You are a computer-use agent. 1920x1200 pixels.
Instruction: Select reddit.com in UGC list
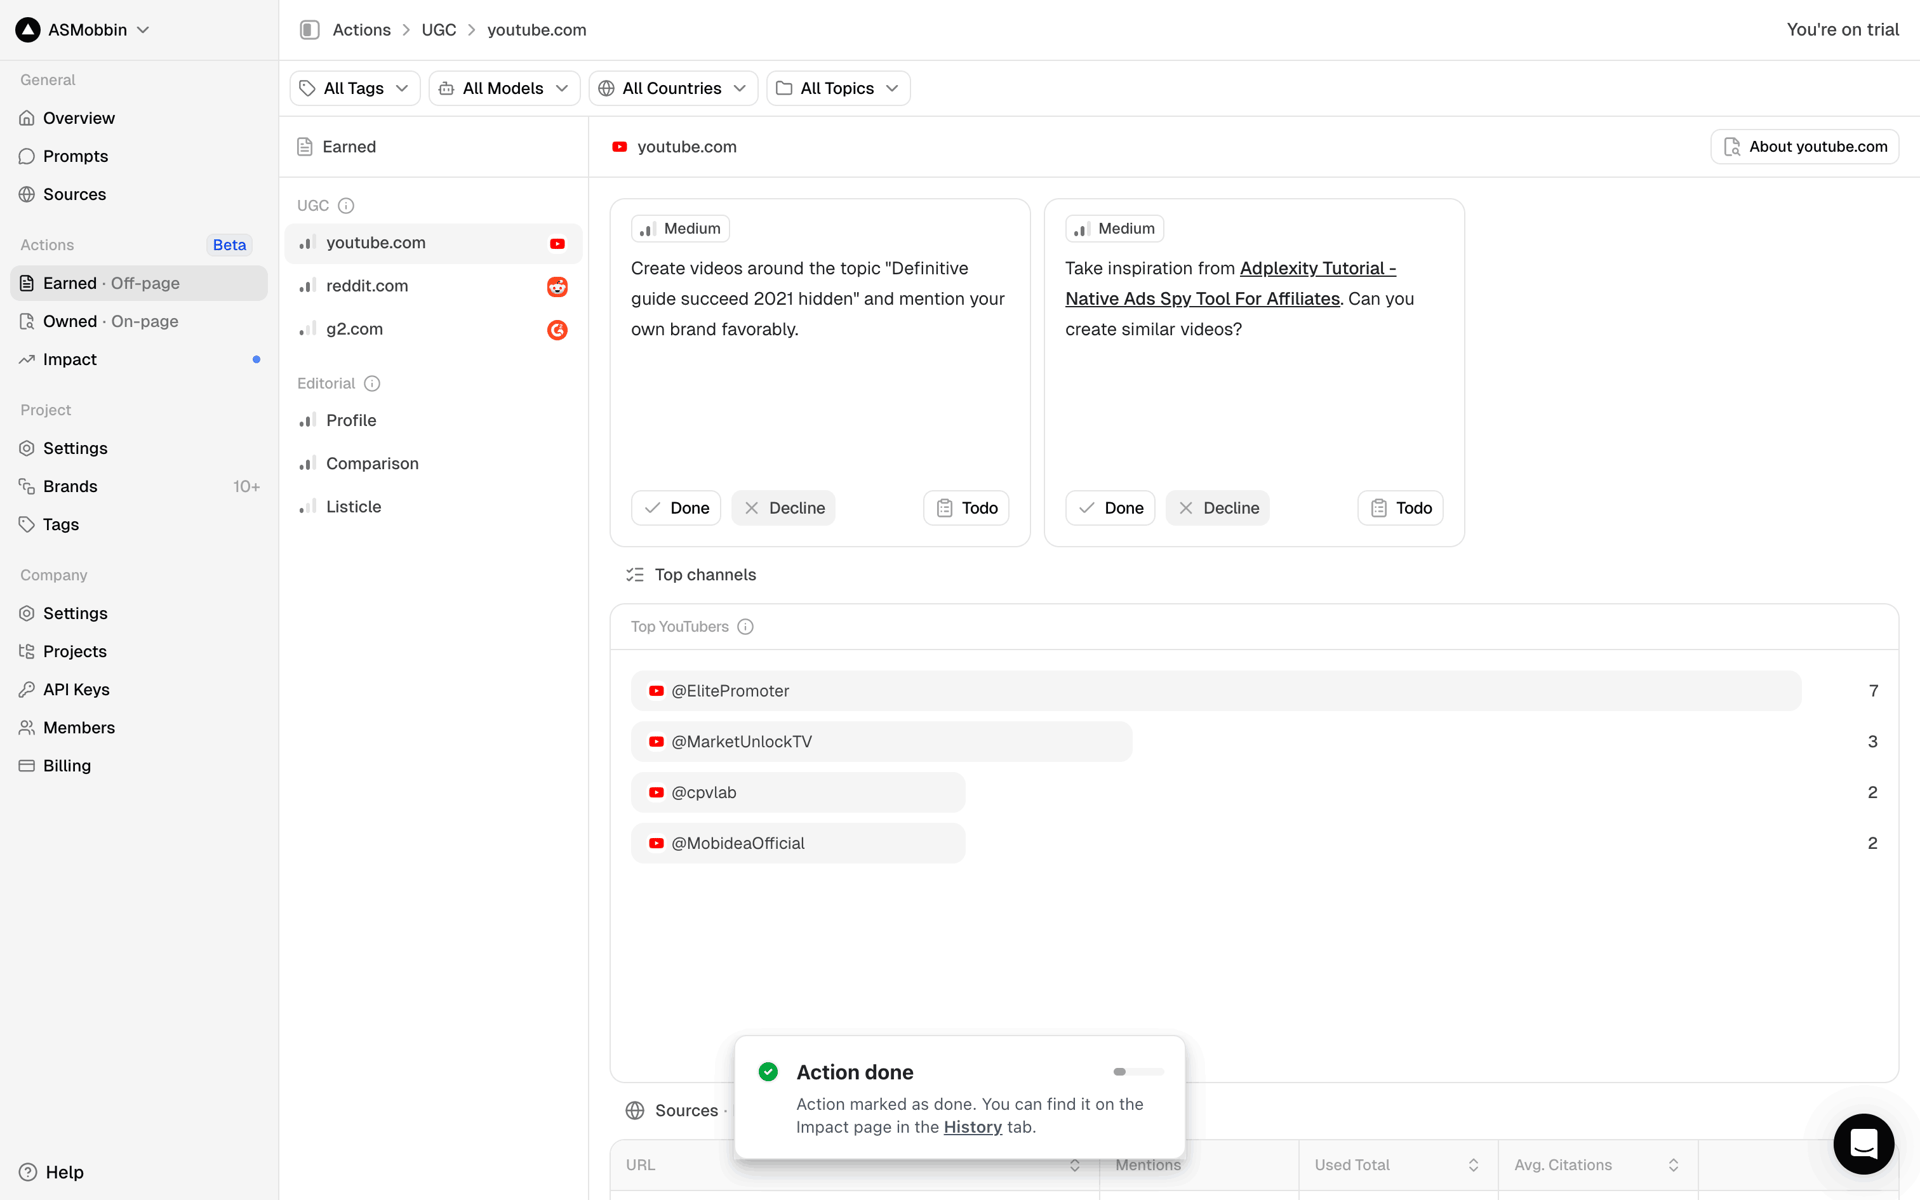click(433, 286)
